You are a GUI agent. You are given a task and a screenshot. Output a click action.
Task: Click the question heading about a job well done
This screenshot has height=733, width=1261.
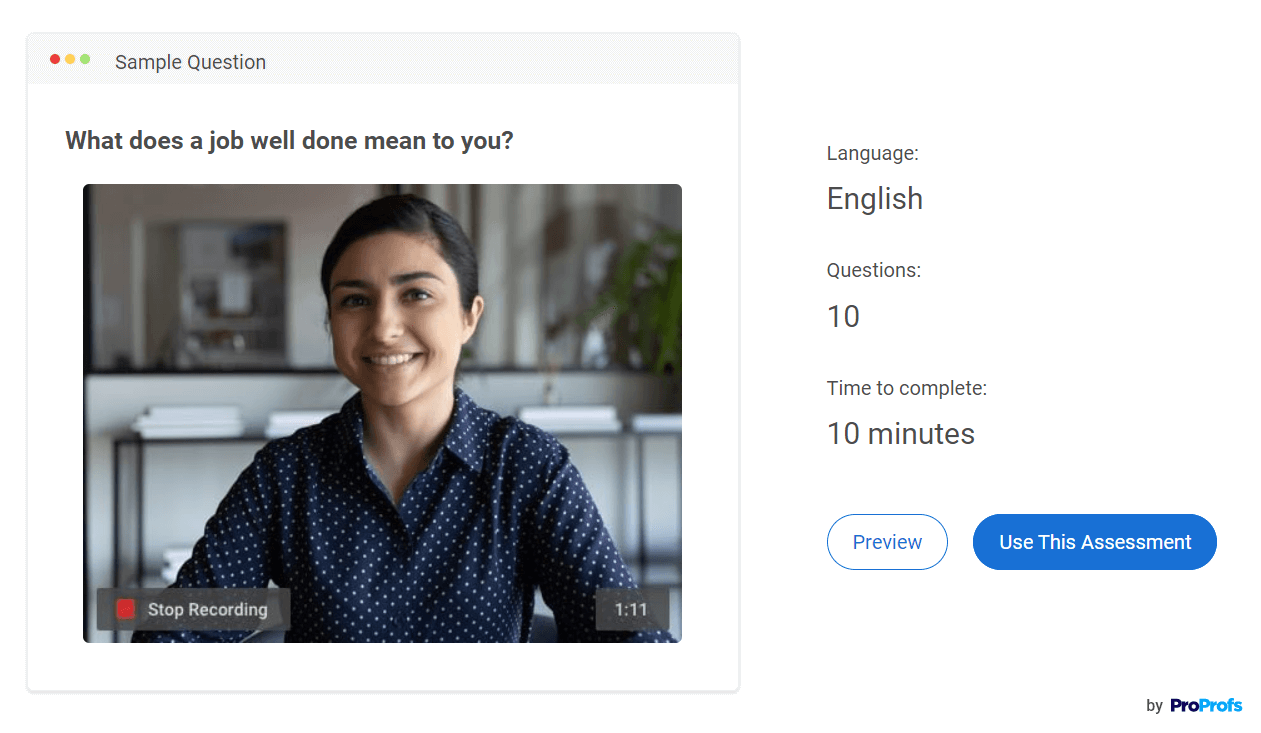289,140
